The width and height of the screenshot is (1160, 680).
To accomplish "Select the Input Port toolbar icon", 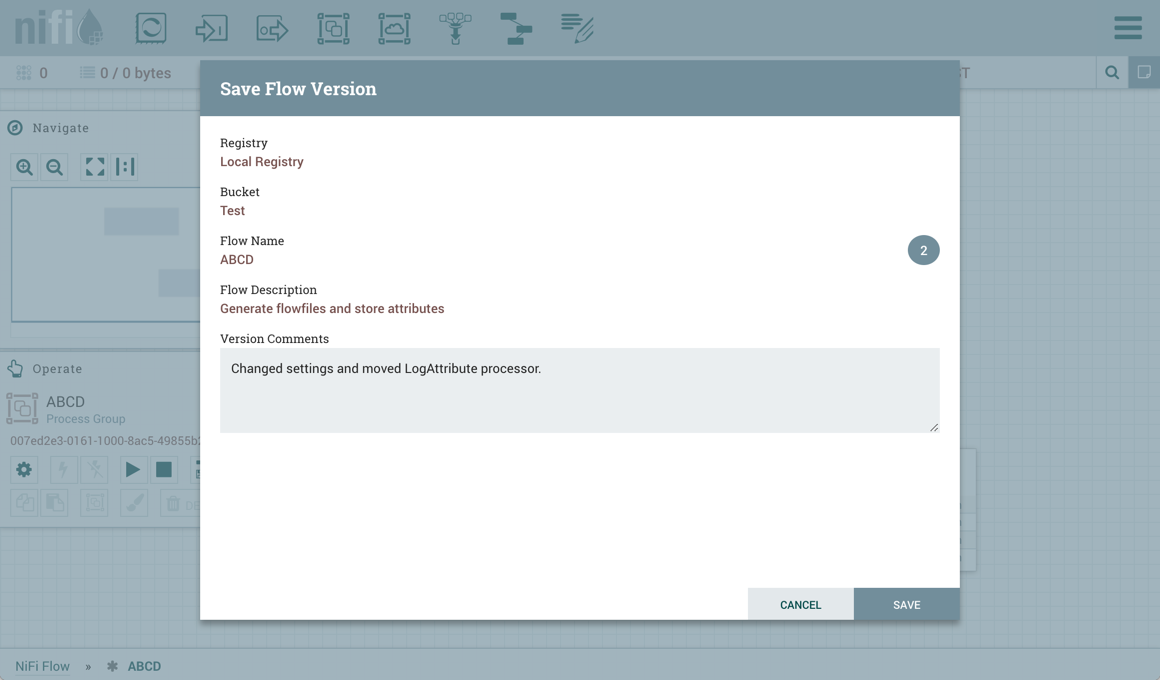I will click(211, 28).
